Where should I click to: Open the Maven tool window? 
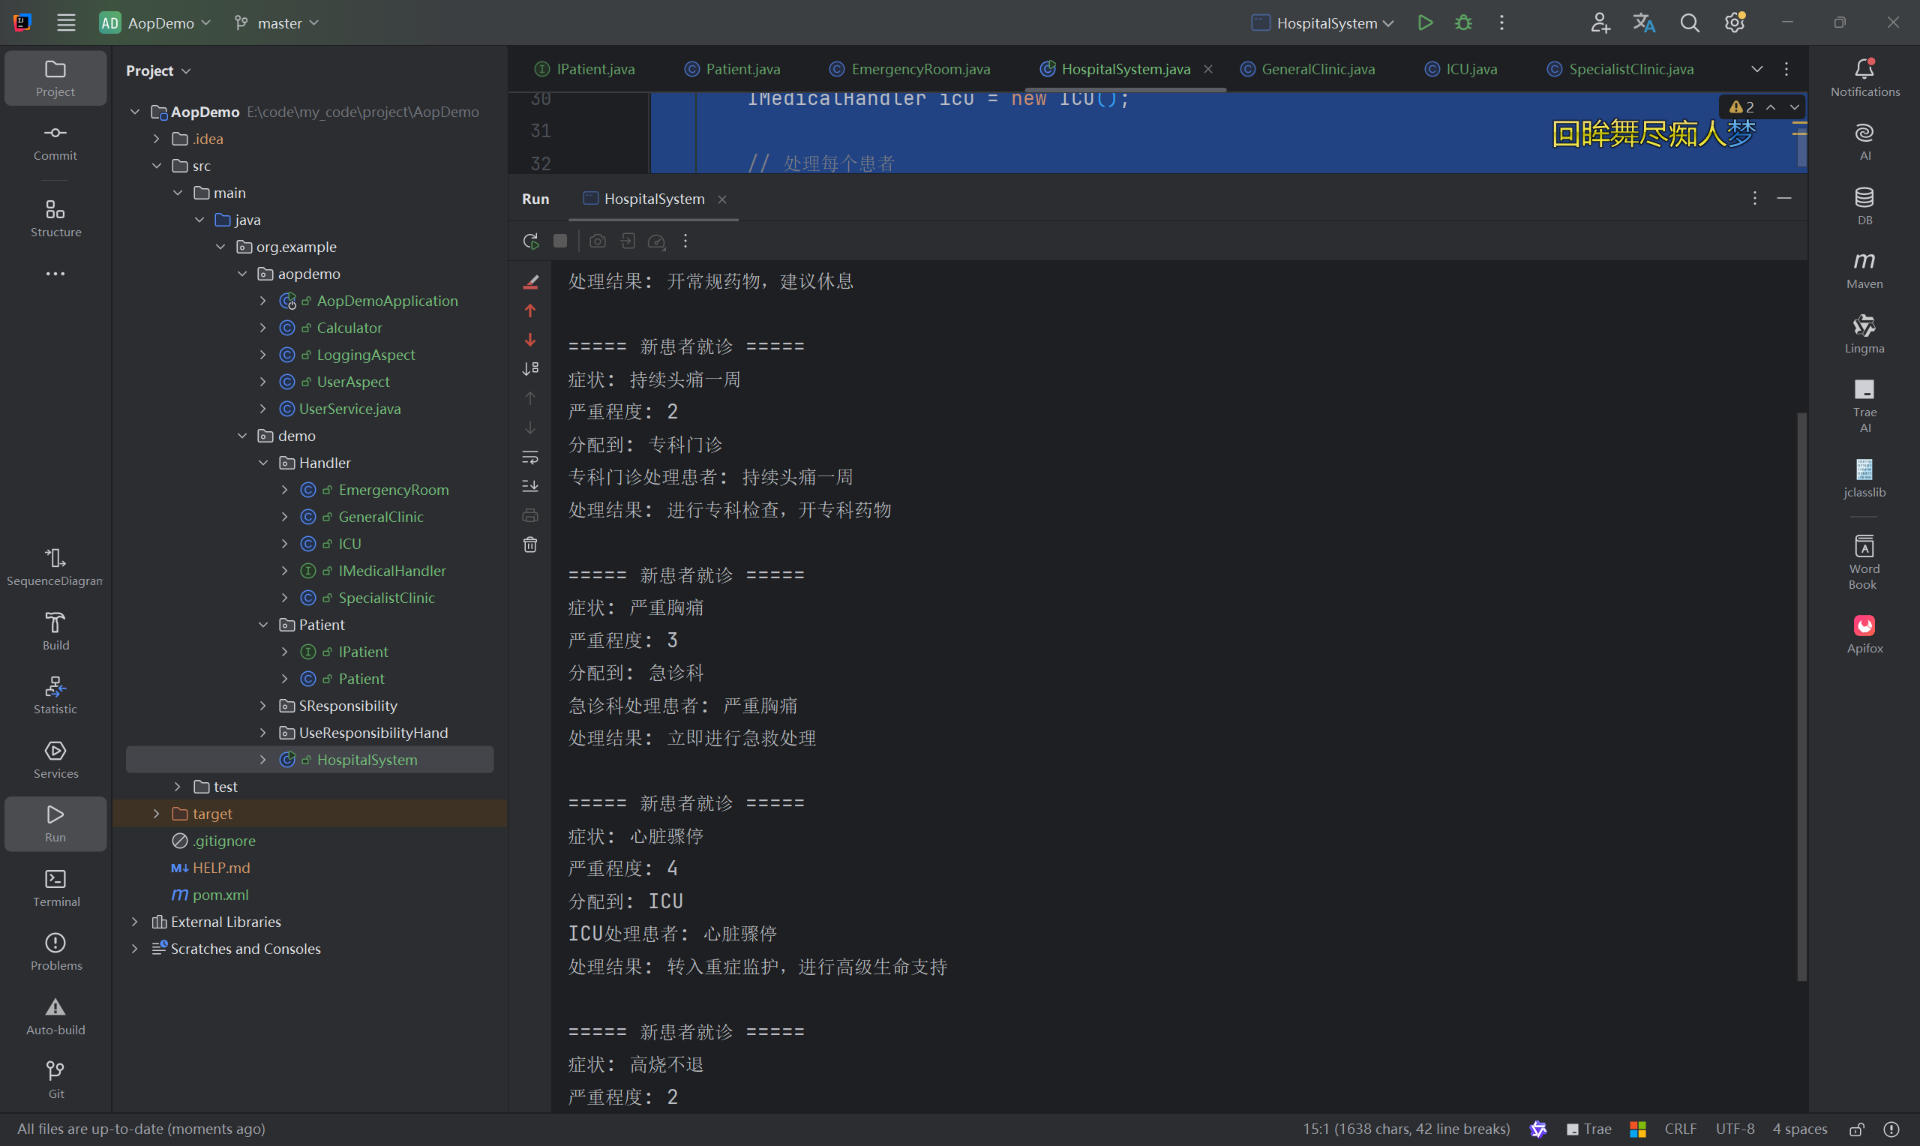click(1864, 269)
